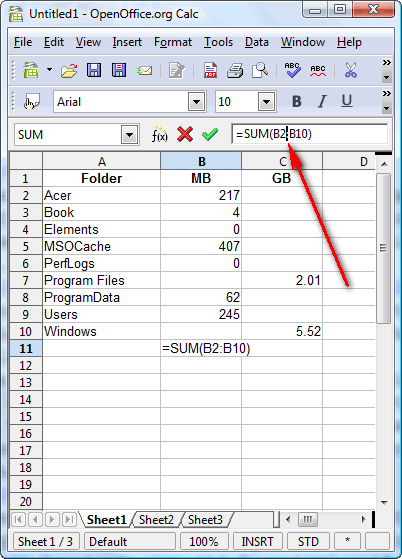Viewport: 402px width, 559px height.
Task: Expand the standard toolbar overflow chevron
Action: 386,63
